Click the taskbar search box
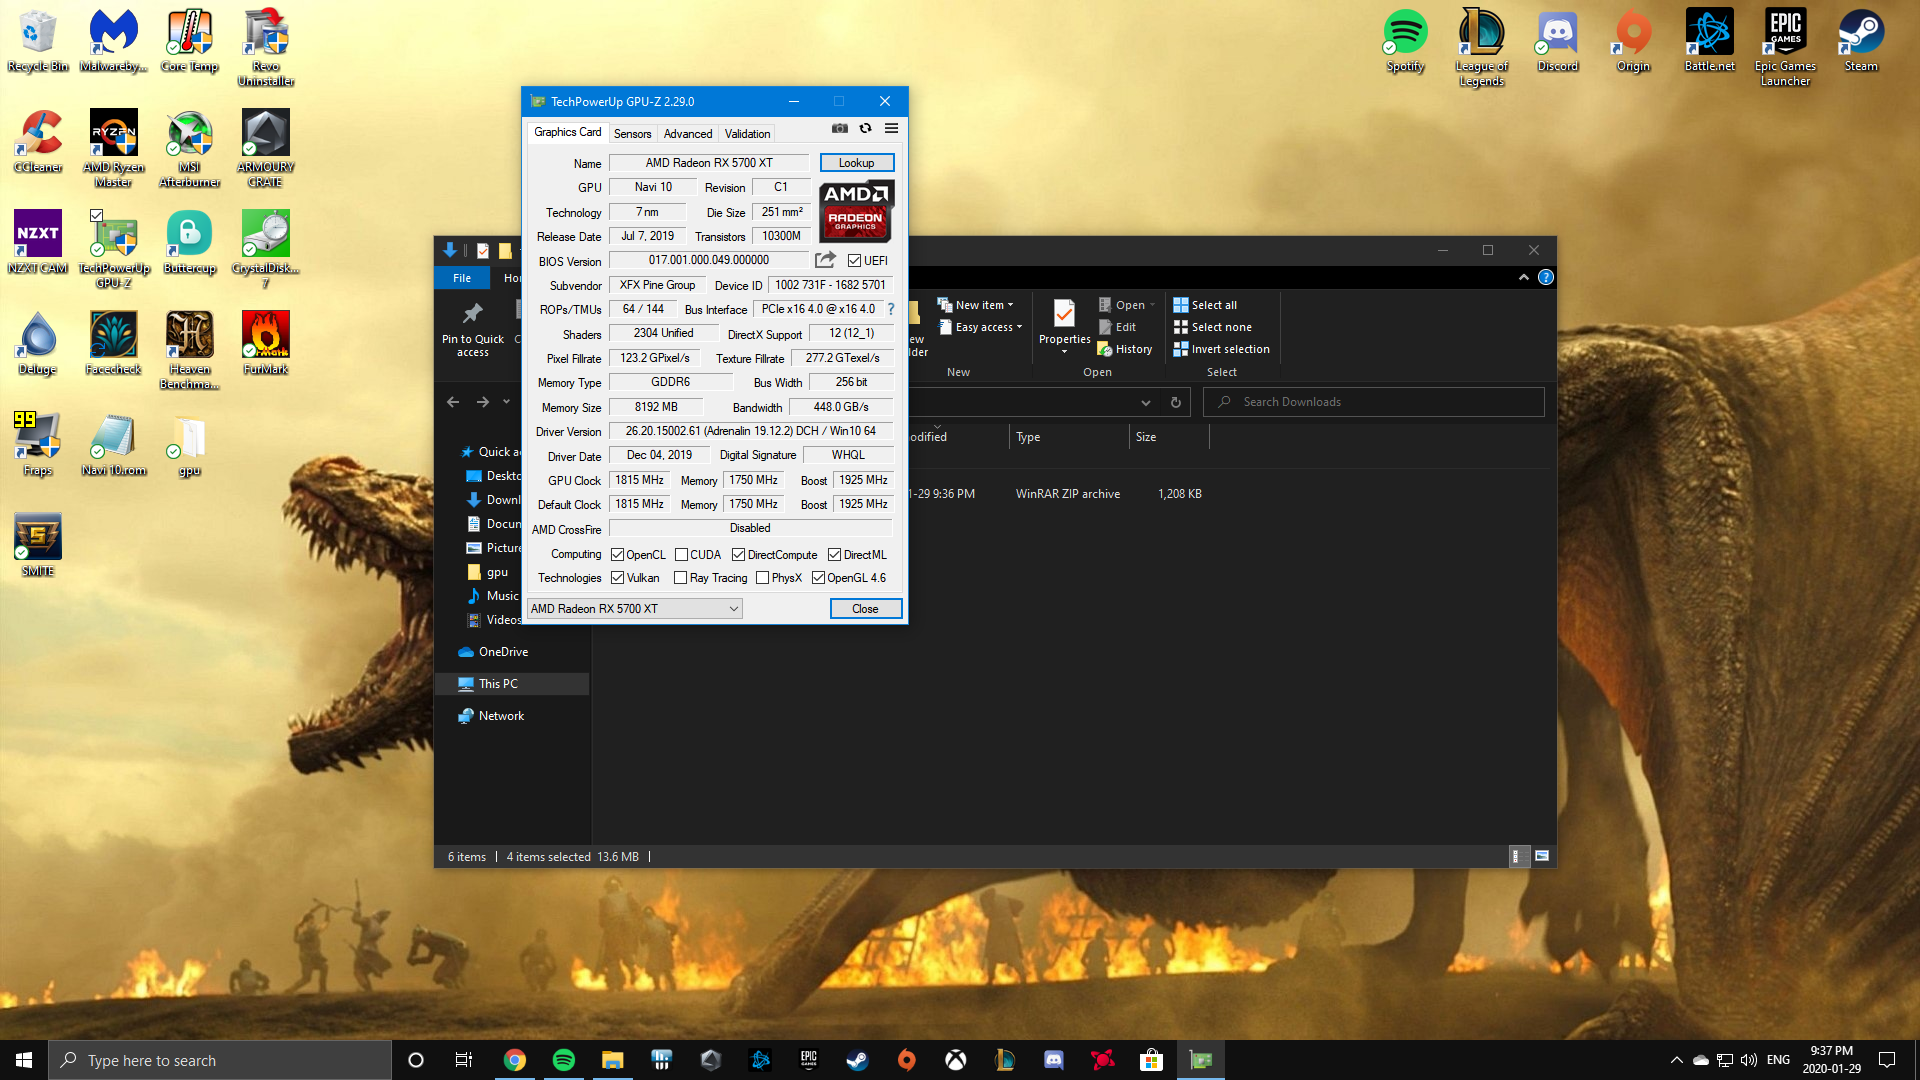The image size is (1920, 1080). tap(220, 1060)
